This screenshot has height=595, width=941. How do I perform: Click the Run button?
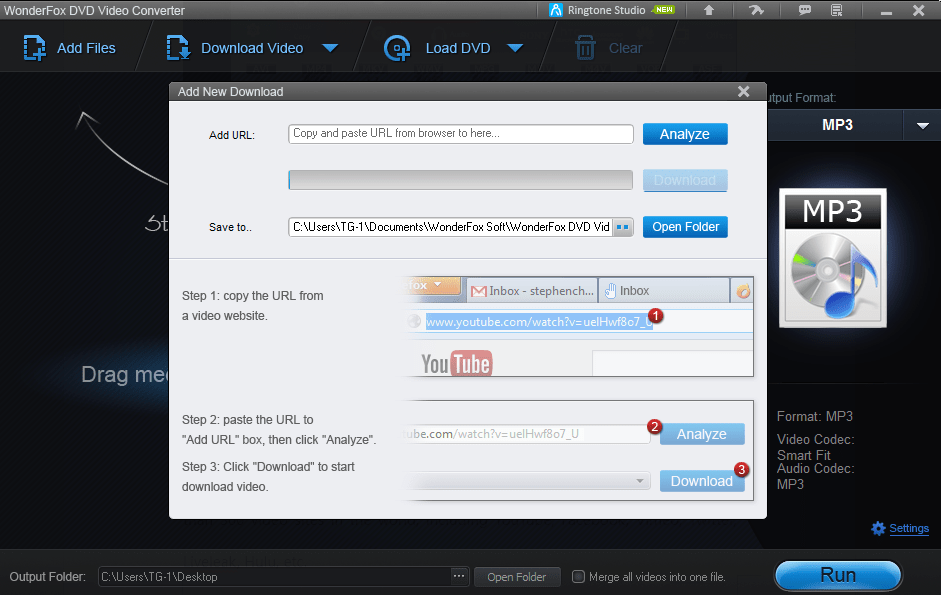(x=838, y=575)
